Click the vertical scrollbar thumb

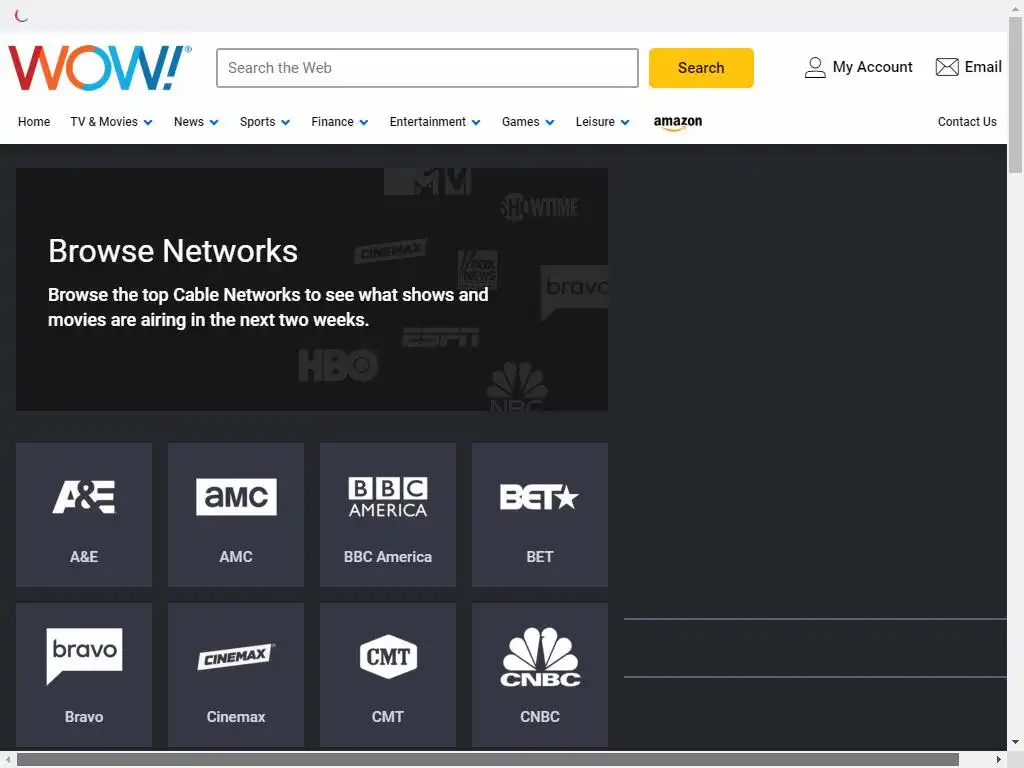[1016, 95]
